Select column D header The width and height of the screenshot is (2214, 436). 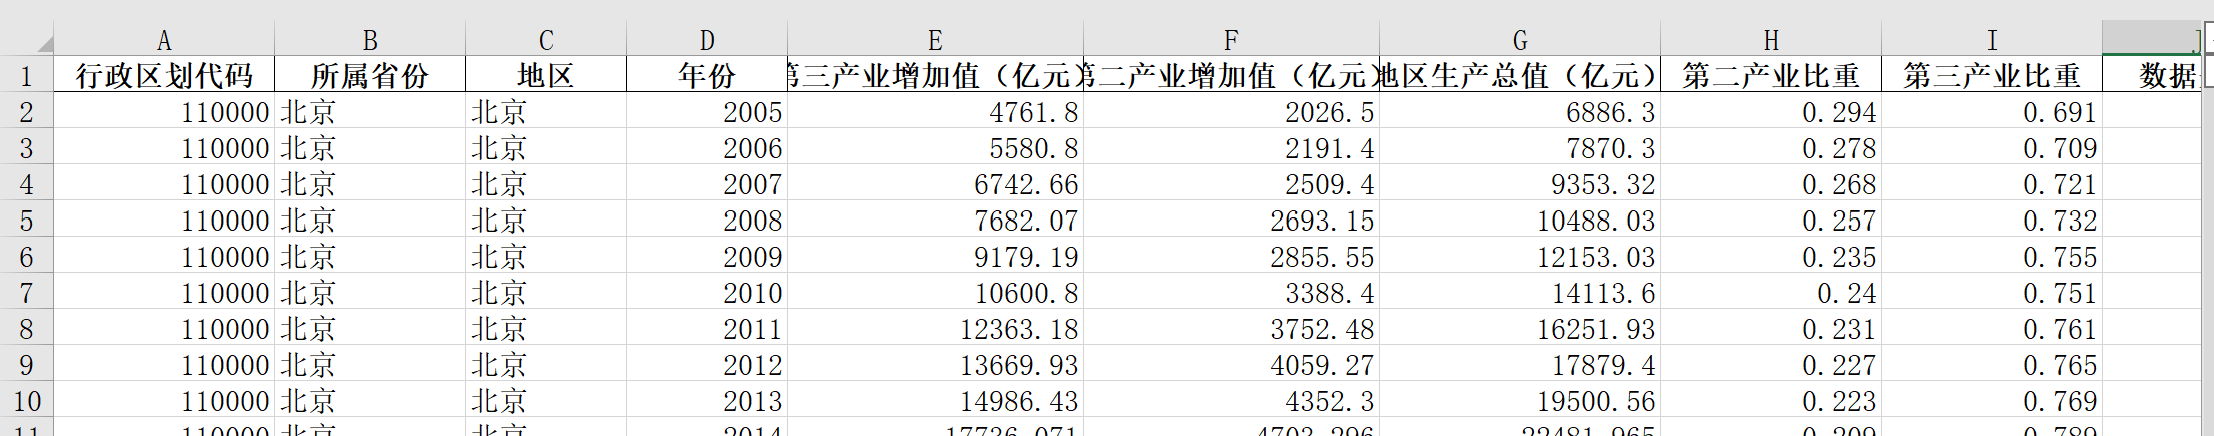pyautogui.click(x=707, y=40)
